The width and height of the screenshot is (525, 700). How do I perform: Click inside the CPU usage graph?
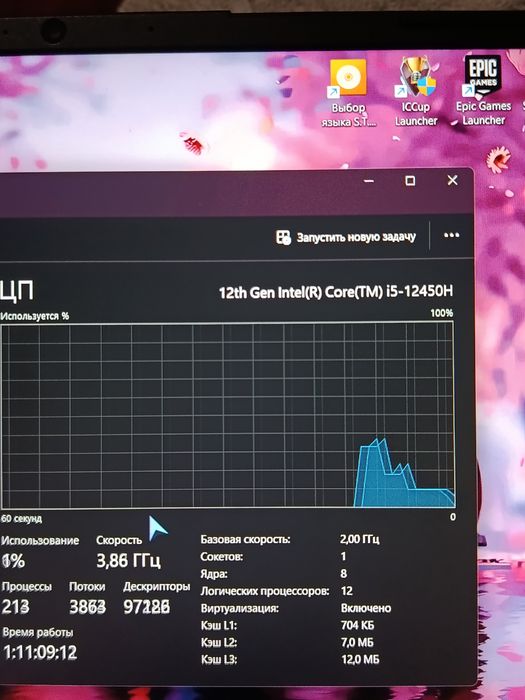coord(227,415)
